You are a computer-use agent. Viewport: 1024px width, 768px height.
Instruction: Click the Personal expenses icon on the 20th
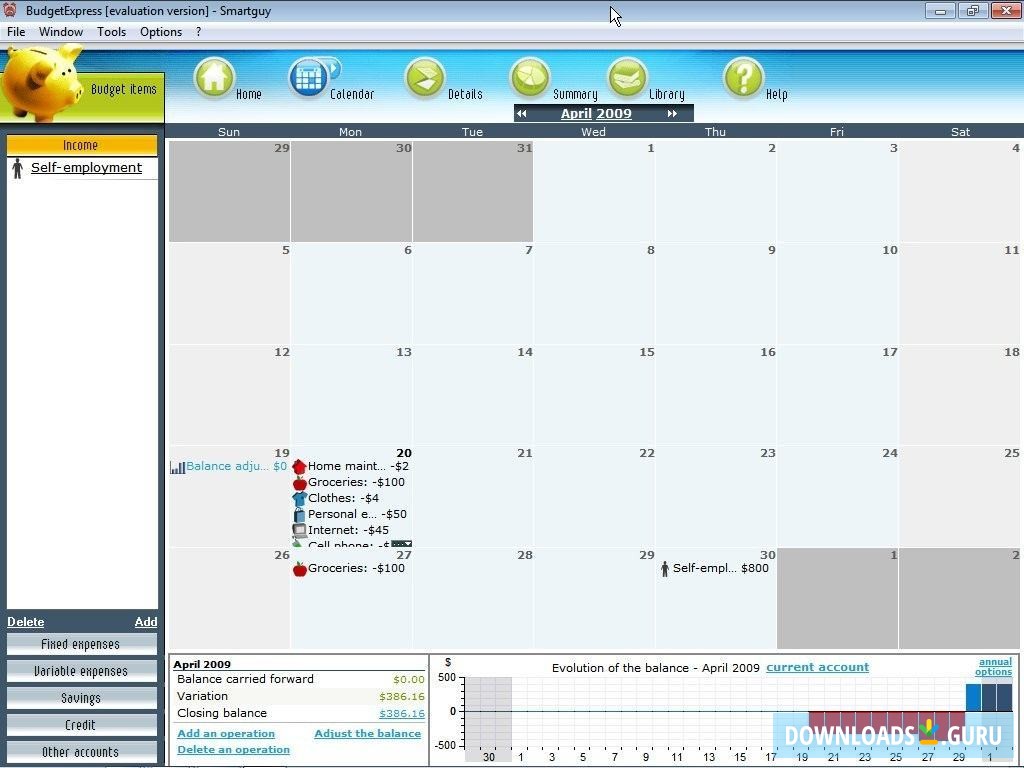299,515
